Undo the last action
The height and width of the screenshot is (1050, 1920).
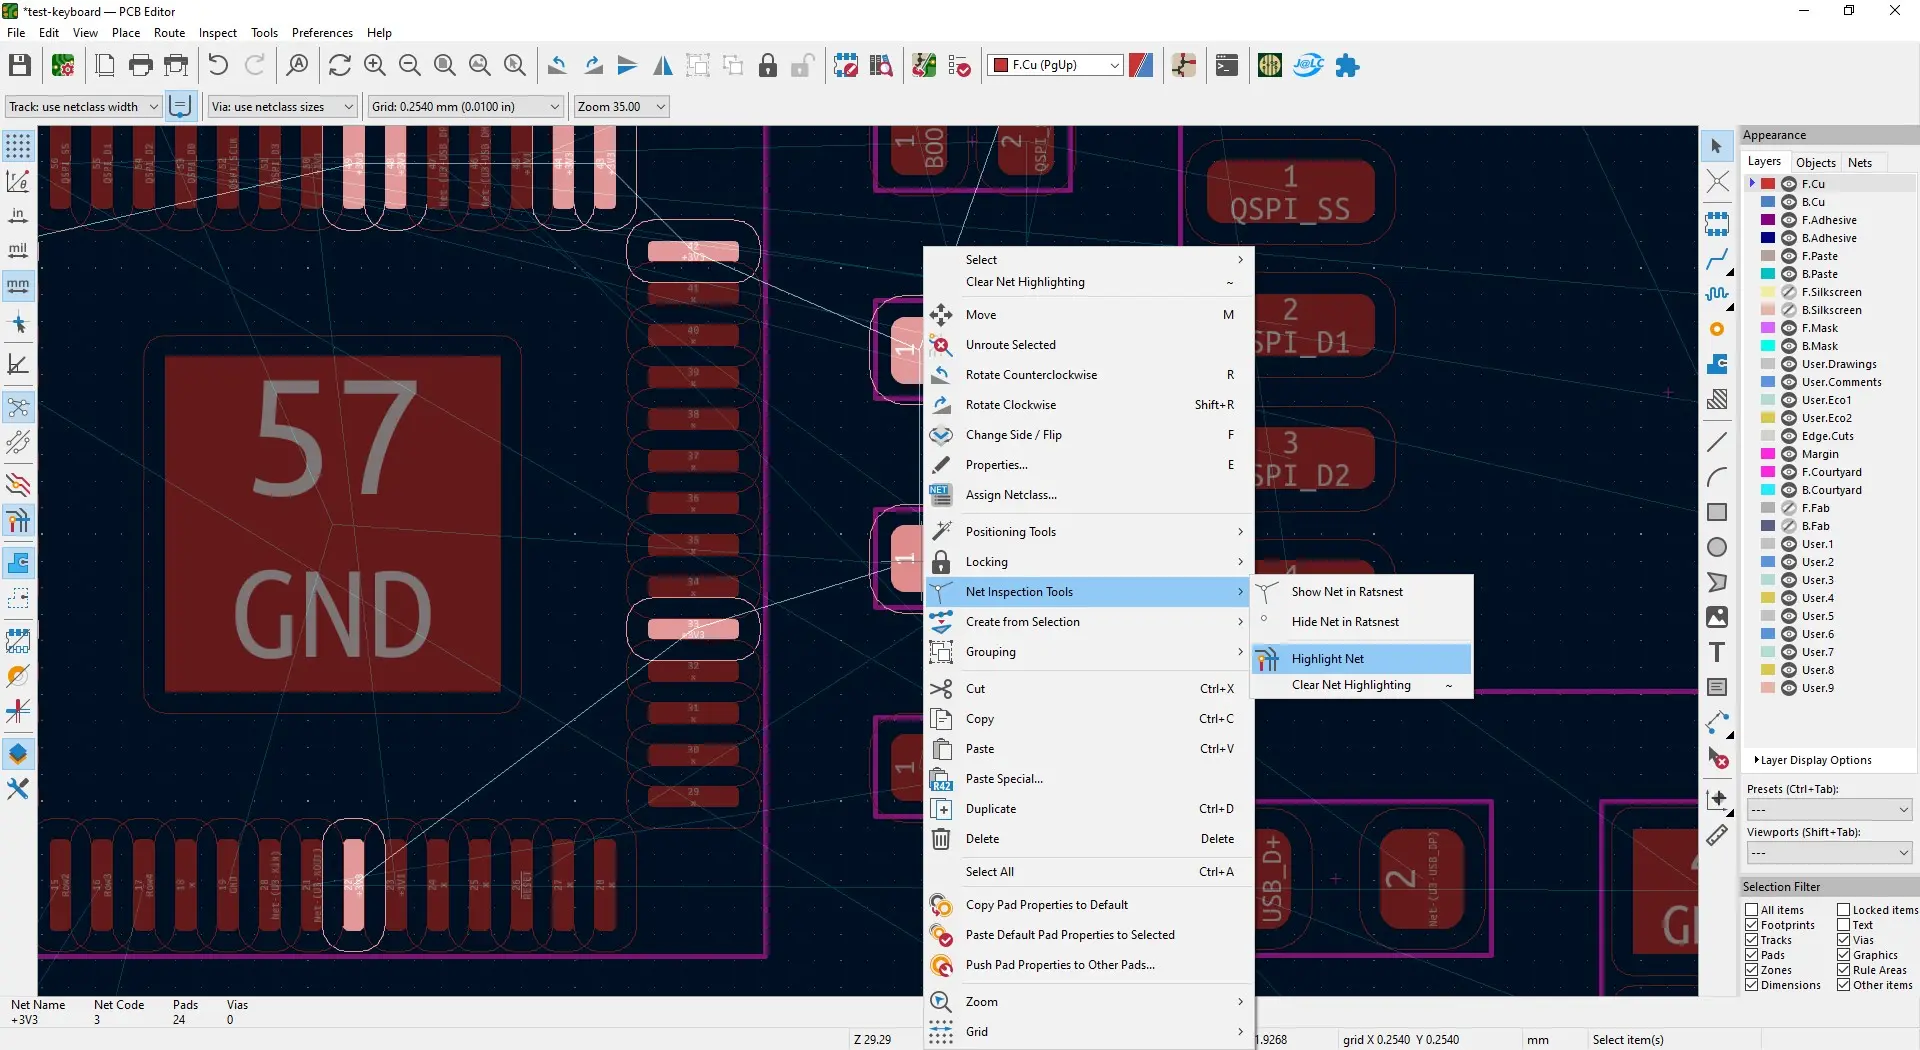pyautogui.click(x=218, y=66)
